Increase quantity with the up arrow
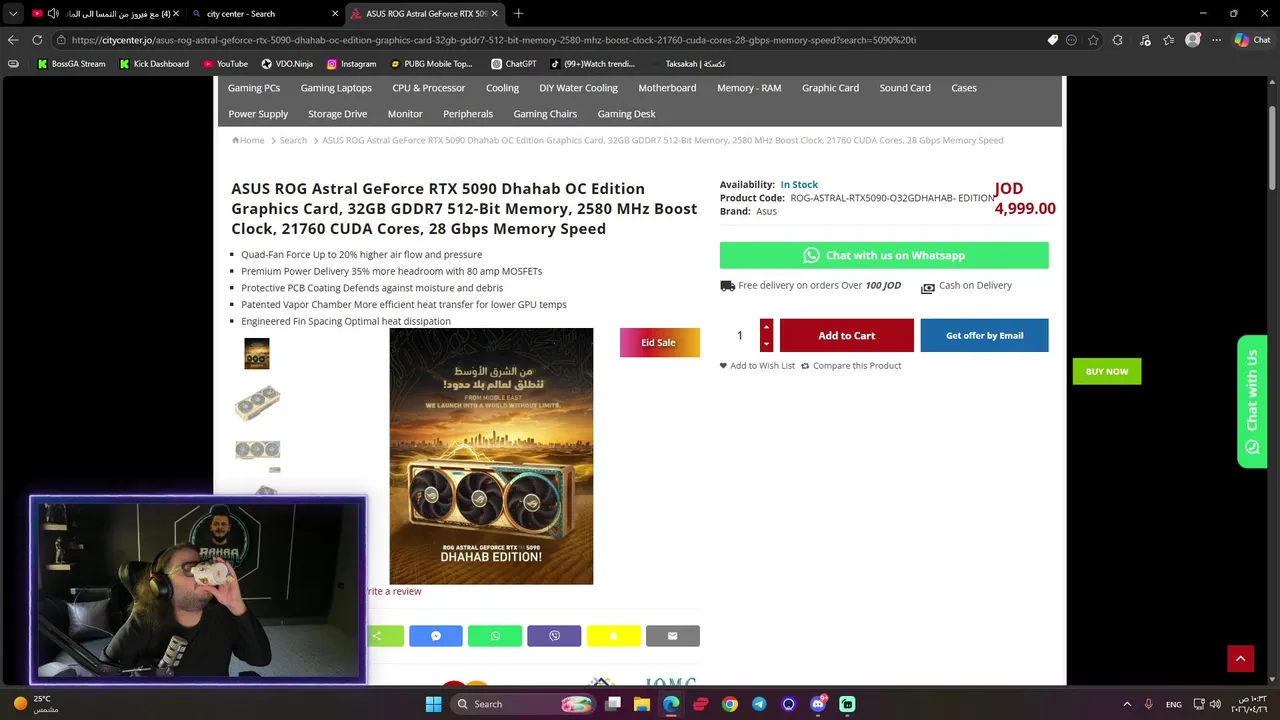This screenshot has height=720, width=1280. tap(766, 326)
